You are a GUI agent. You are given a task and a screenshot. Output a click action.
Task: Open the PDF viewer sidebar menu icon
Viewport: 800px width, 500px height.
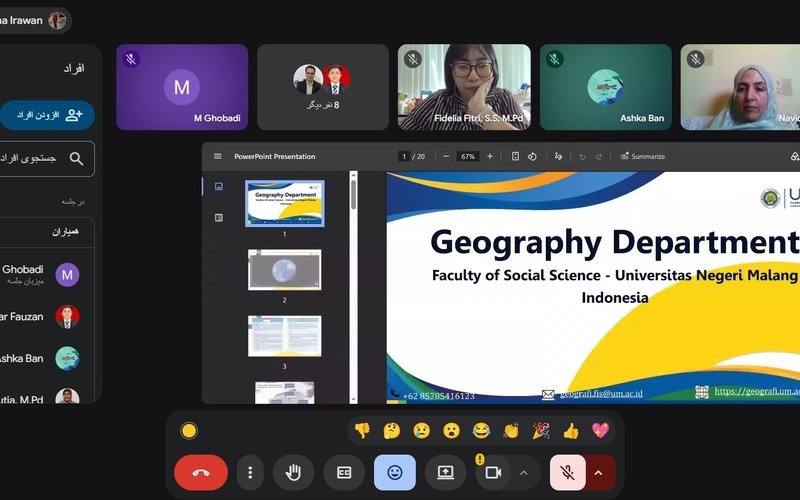217,156
